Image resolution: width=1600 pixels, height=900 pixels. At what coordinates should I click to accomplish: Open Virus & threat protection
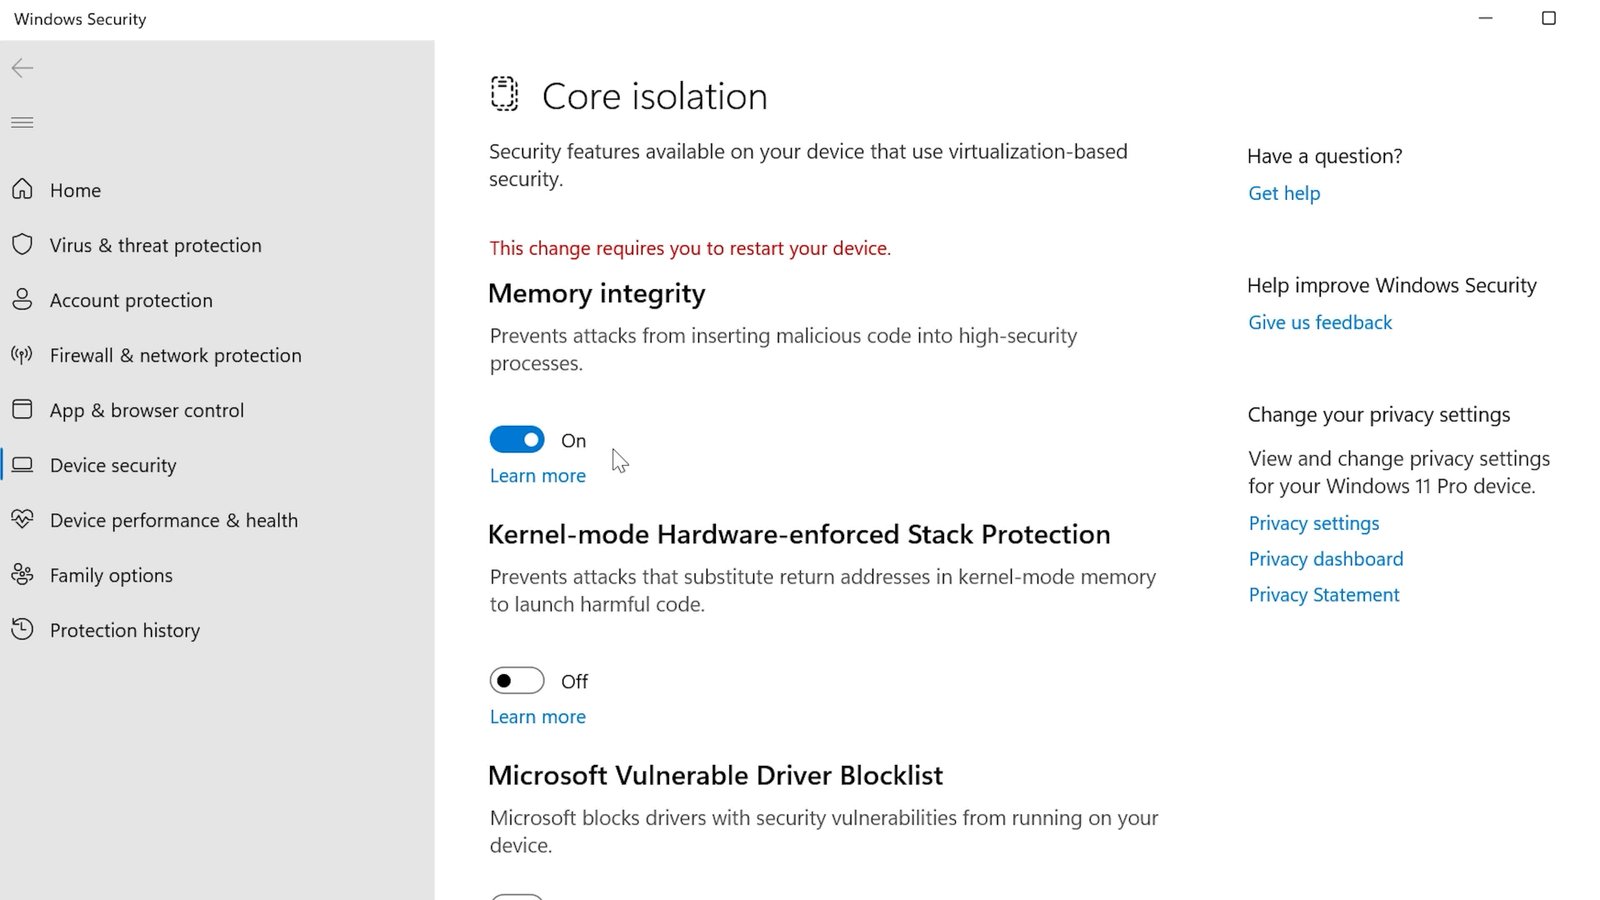[155, 245]
